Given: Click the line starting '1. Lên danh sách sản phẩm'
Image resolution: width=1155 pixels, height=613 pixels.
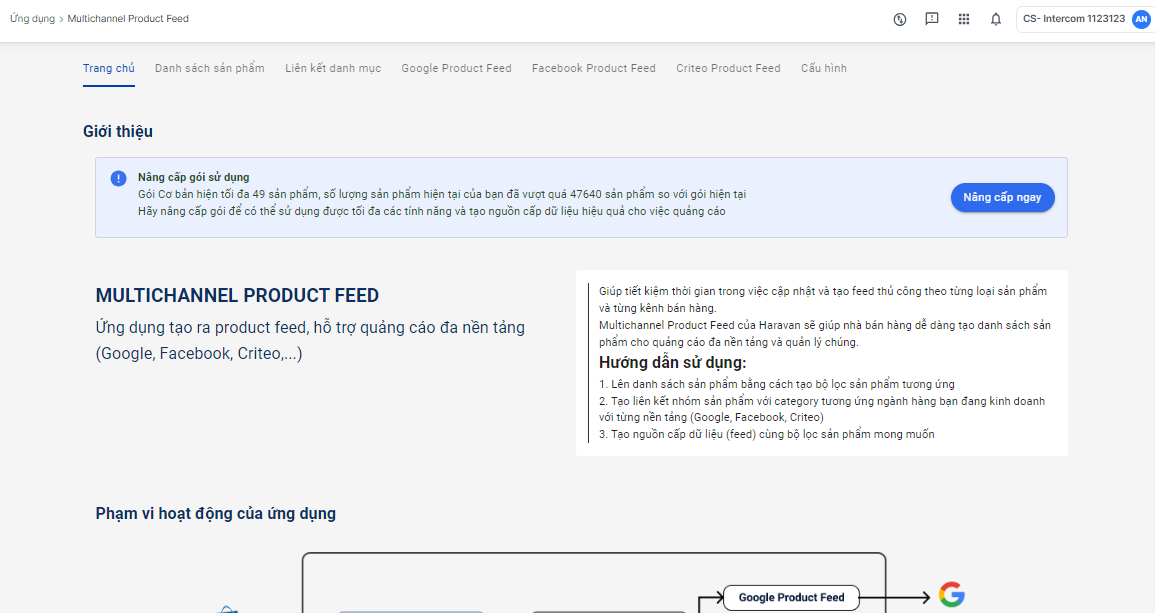Looking at the screenshot, I should click(x=777, y=385).
